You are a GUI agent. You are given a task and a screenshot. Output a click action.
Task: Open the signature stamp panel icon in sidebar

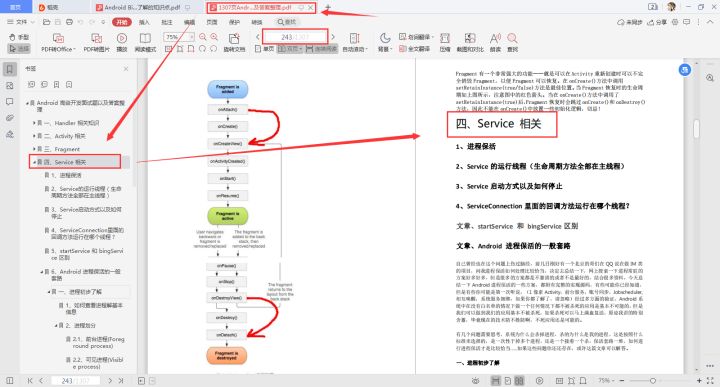click(x=10, y=135)
